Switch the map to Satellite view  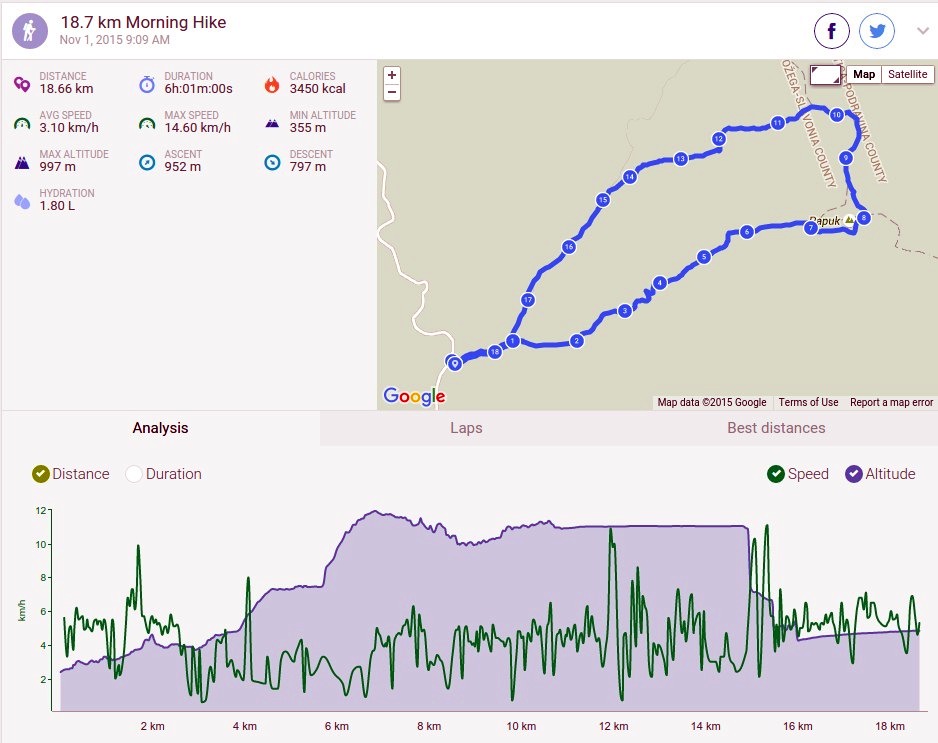(907, 74)
